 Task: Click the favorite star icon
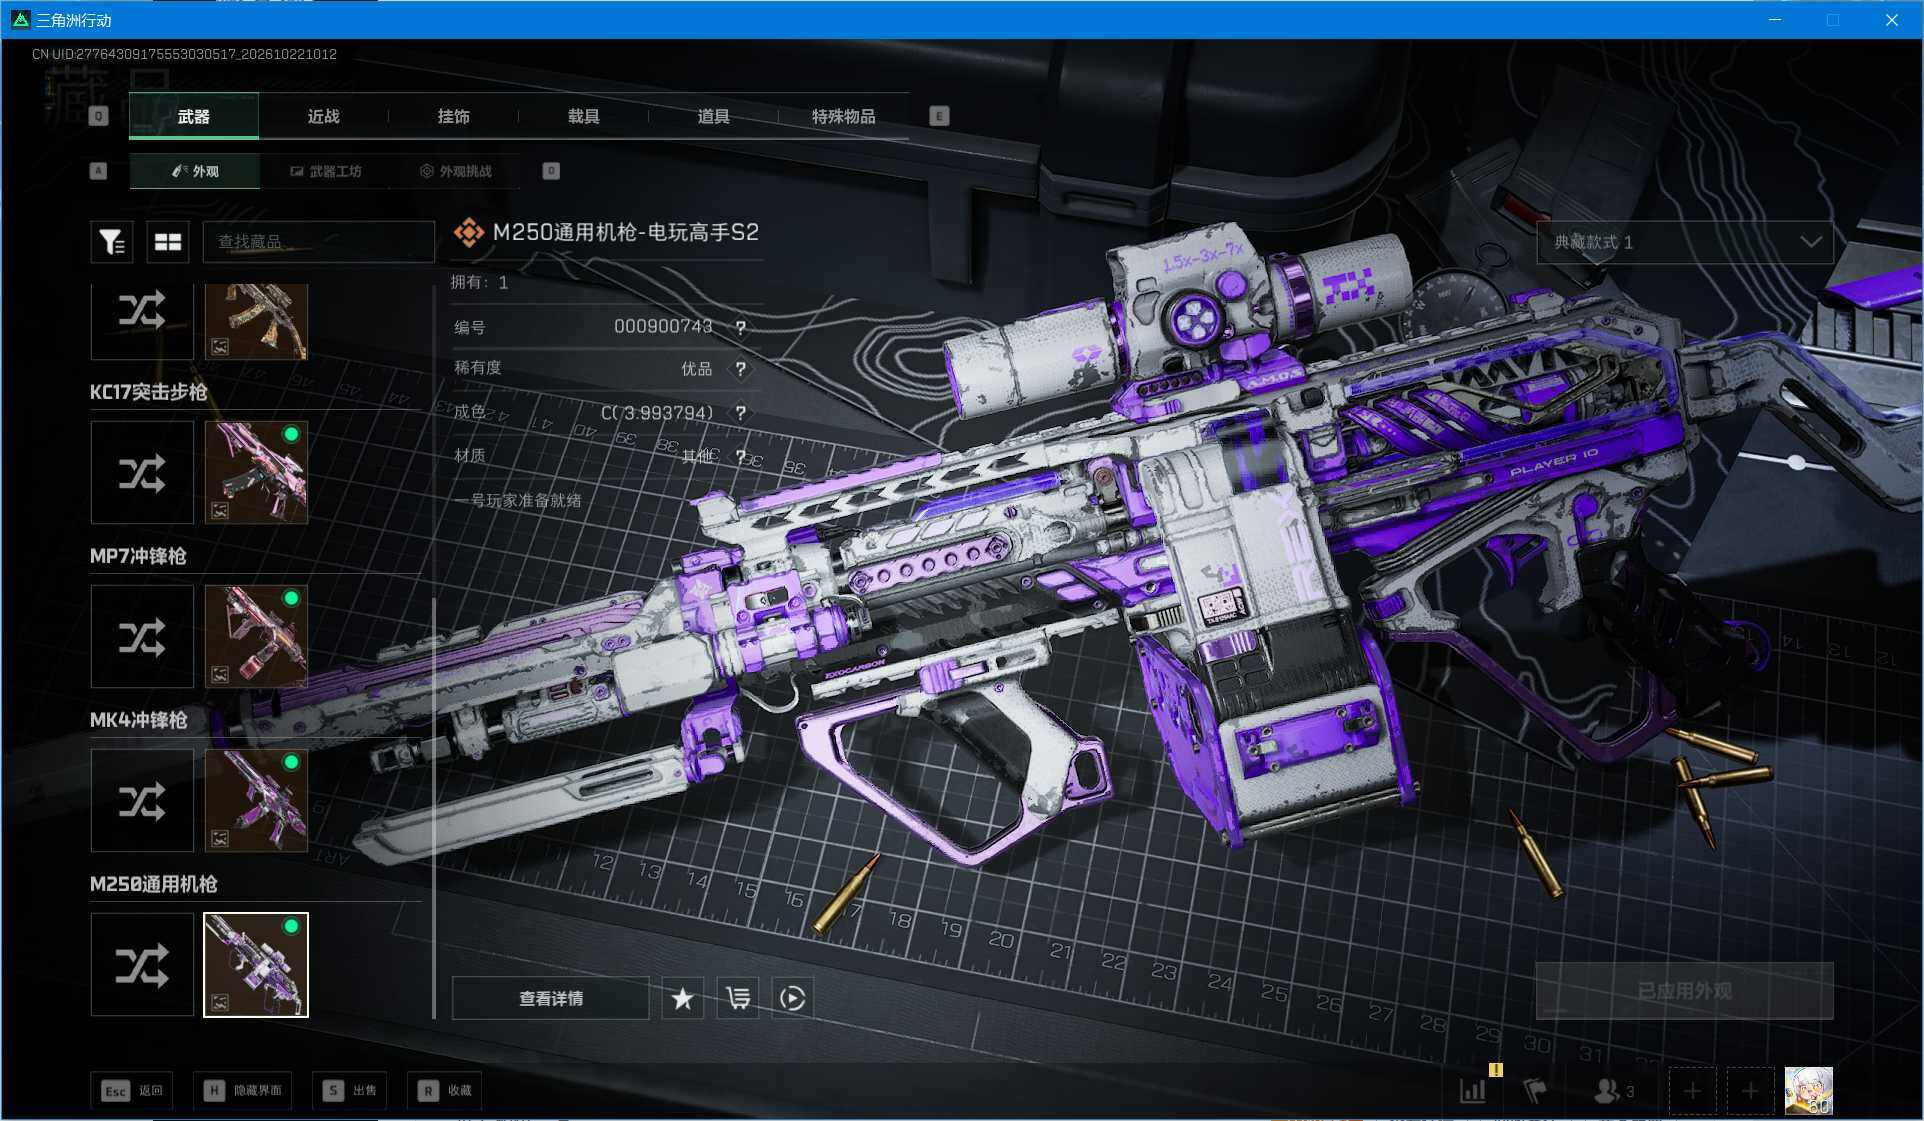click(x=683, y=998)
